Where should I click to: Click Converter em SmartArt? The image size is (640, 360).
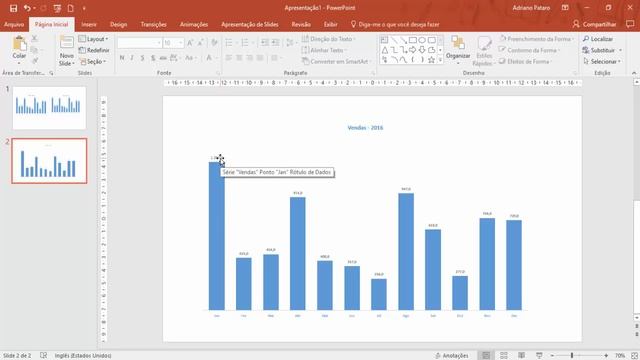[336, 62]
